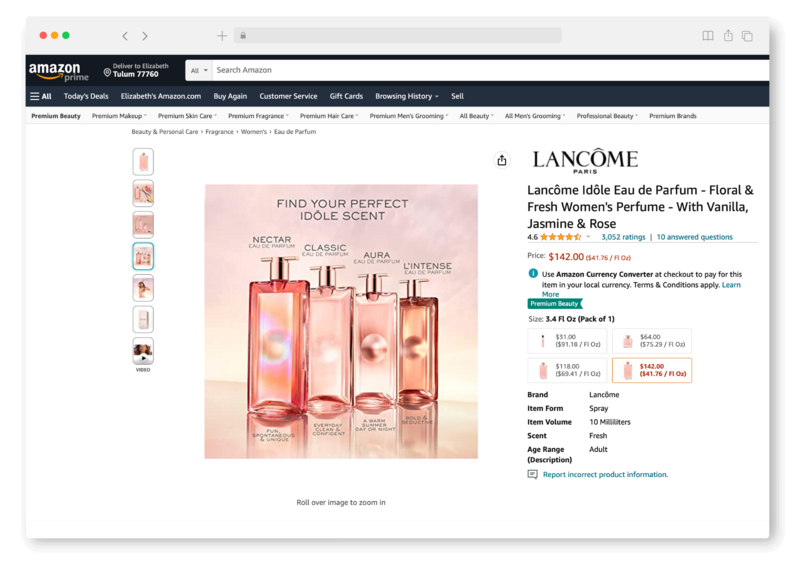Open Today's Deals
This screenshot has height=569, width=800.
coord(86,96)
